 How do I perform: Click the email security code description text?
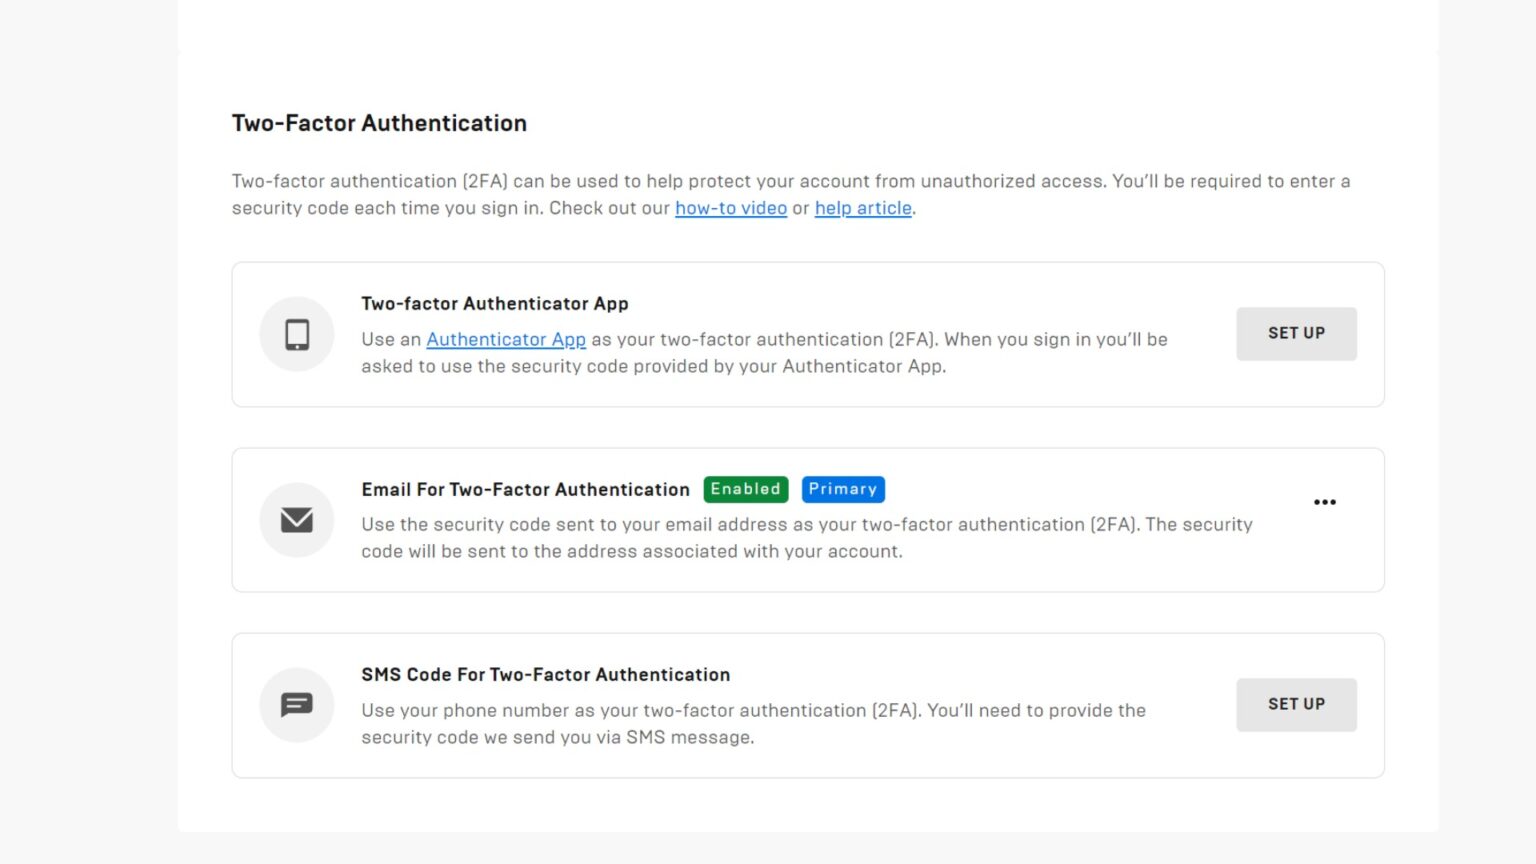[807, 537]
